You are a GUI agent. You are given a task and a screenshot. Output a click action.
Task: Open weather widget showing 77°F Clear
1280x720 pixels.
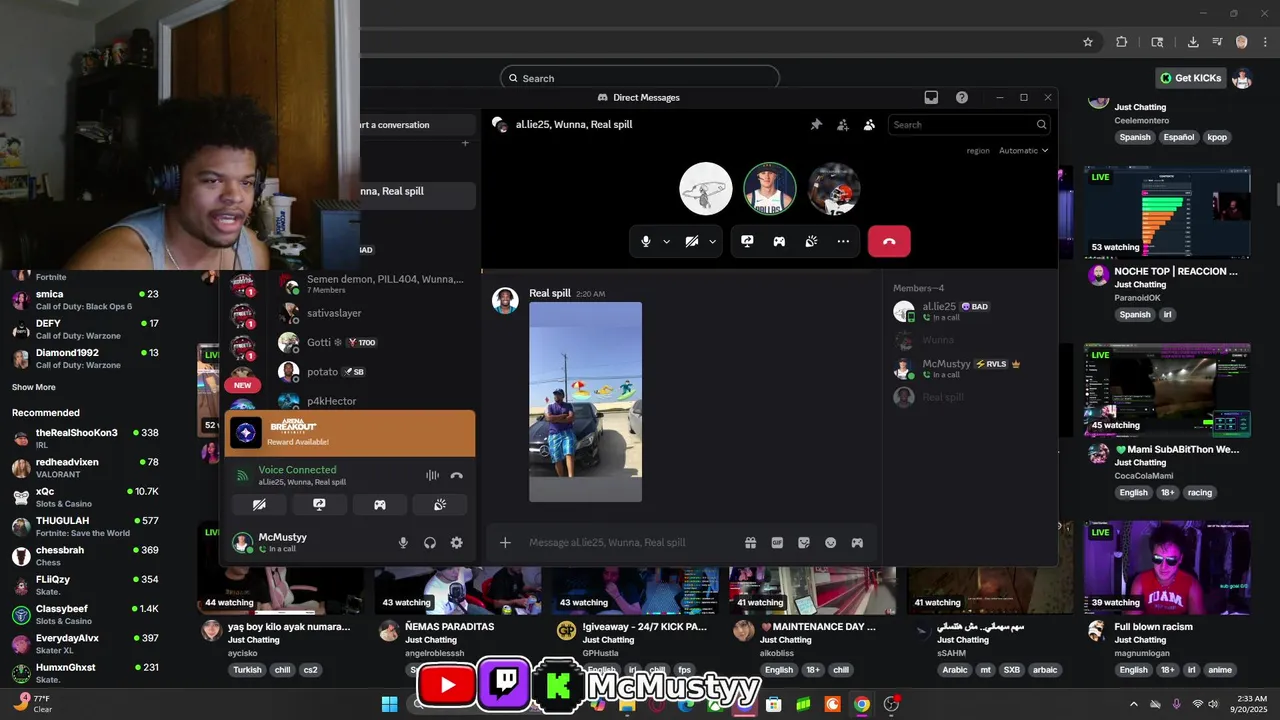click(34, 704)
